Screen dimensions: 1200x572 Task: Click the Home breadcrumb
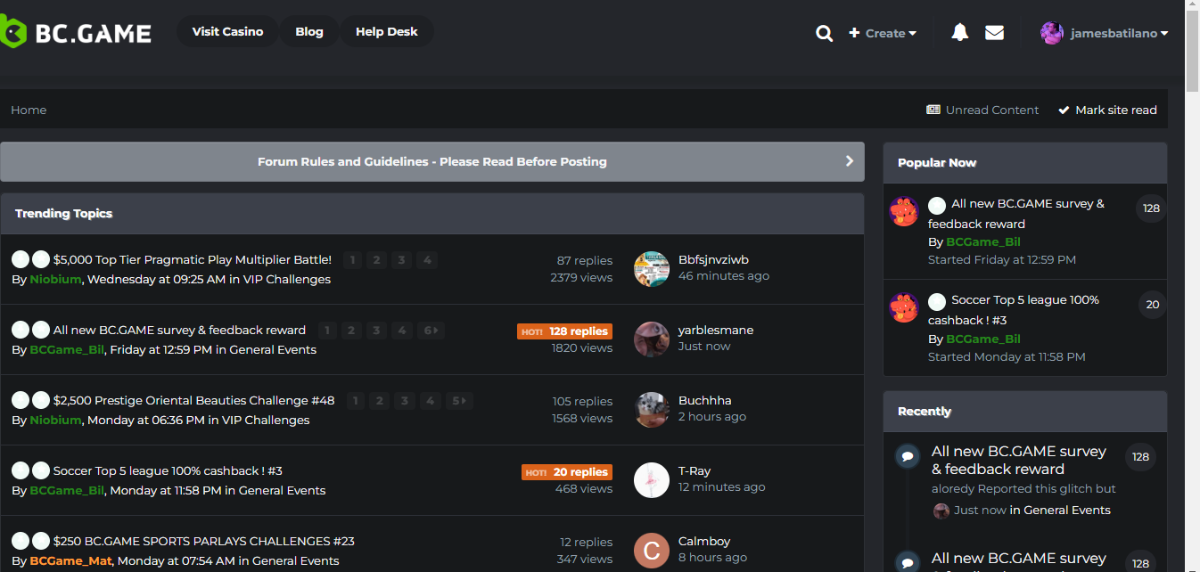tap(29, 110)
